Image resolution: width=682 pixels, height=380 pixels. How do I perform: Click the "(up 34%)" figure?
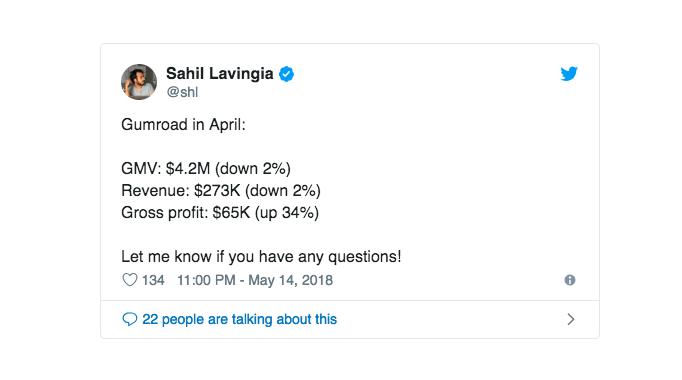click(x=287, y=213)
